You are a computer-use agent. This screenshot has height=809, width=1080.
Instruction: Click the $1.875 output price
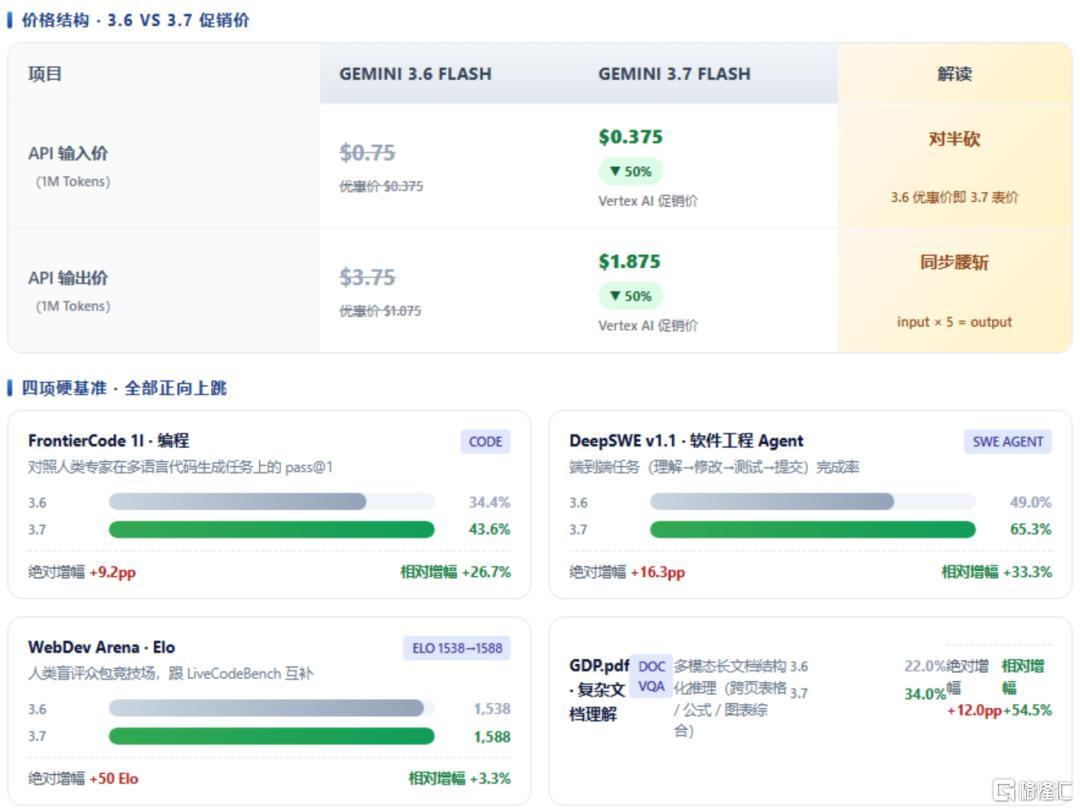630,262
